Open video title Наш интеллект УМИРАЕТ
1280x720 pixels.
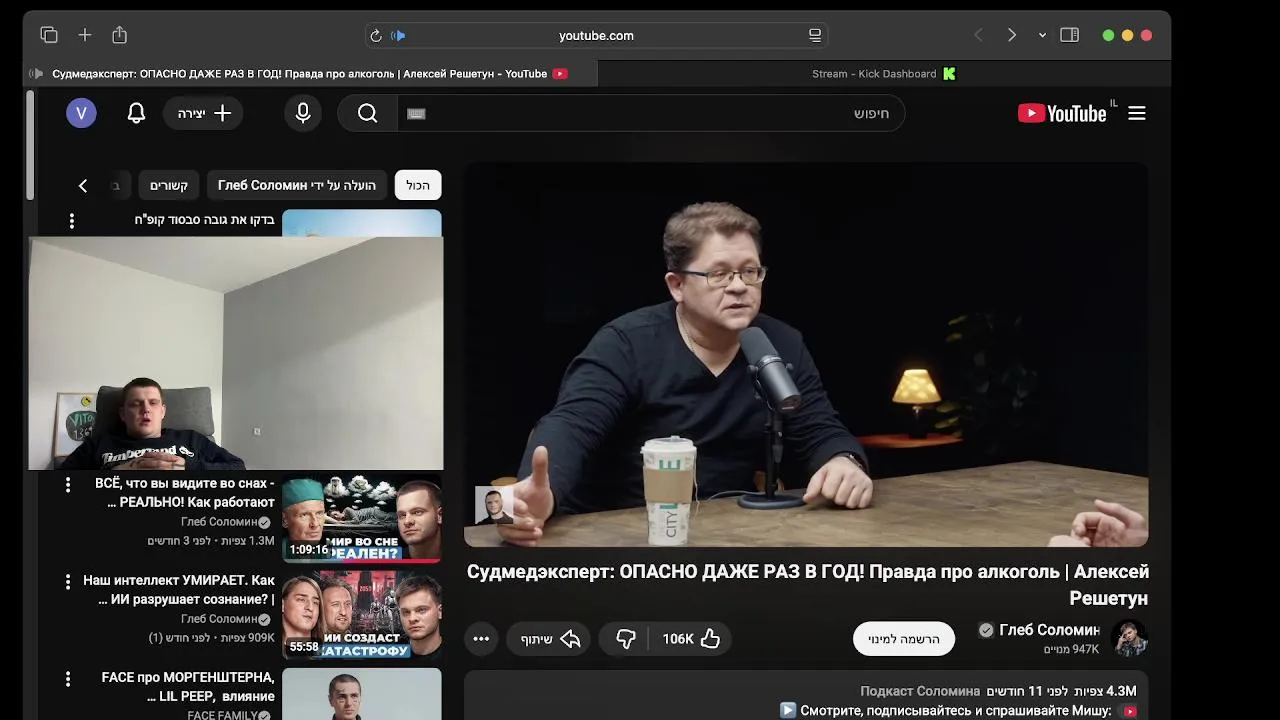pos(179,590)
